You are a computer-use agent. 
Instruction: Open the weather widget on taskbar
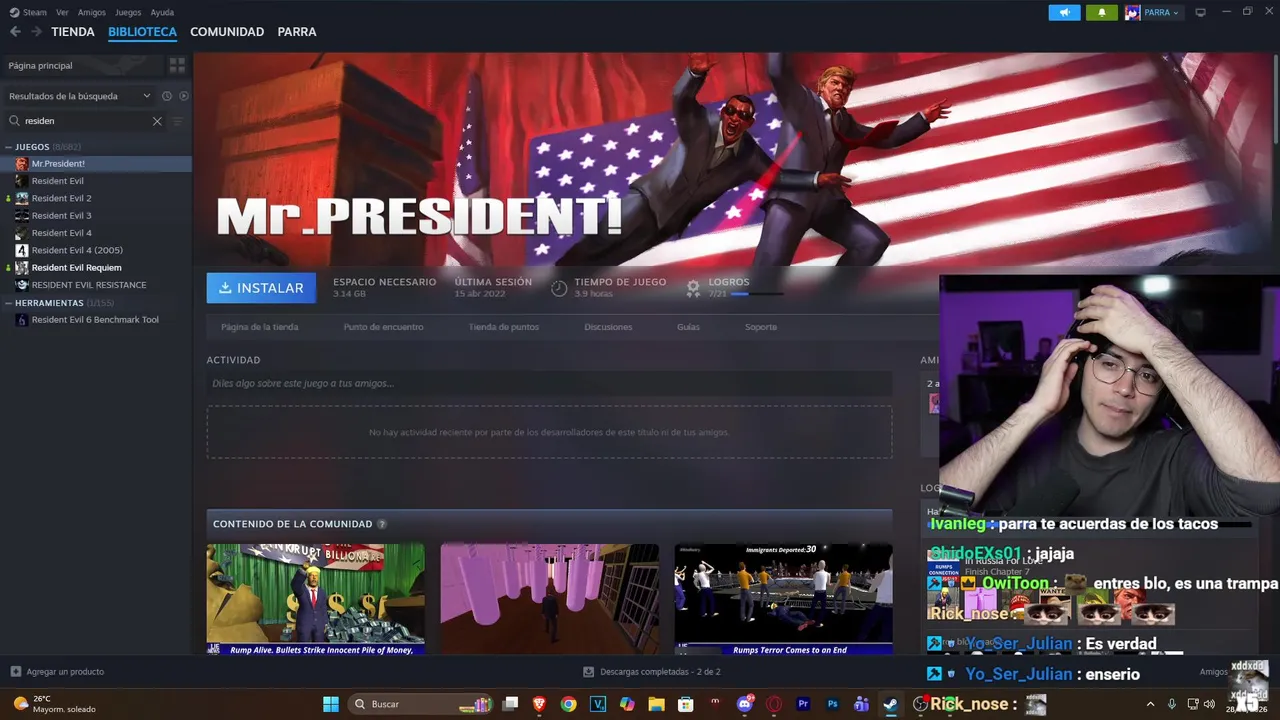(55, 704)
